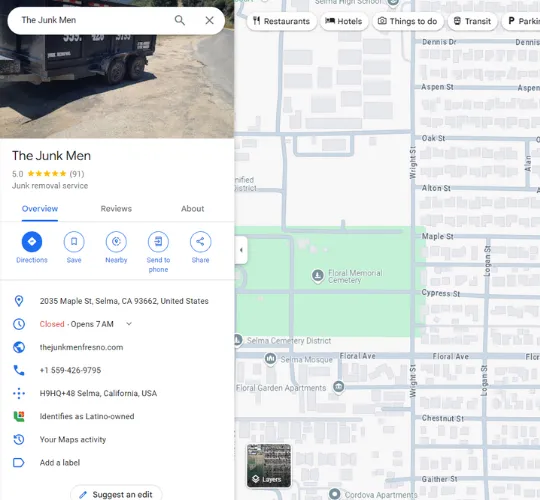This screenshot has width=540, height=500.
Task: Click the plus code dots icon
Action: [x=19, y=393]
